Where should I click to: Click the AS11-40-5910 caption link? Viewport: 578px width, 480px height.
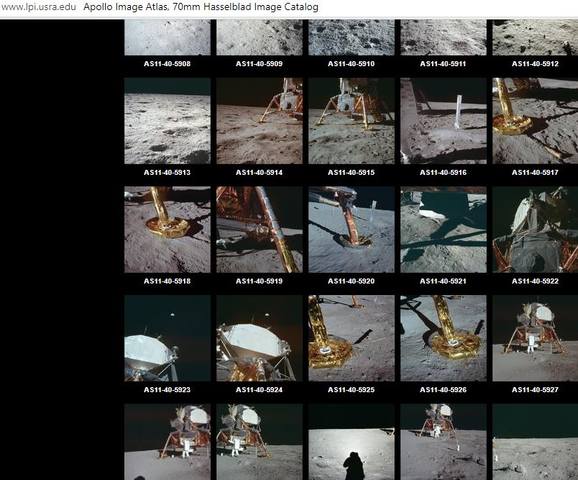351,64
